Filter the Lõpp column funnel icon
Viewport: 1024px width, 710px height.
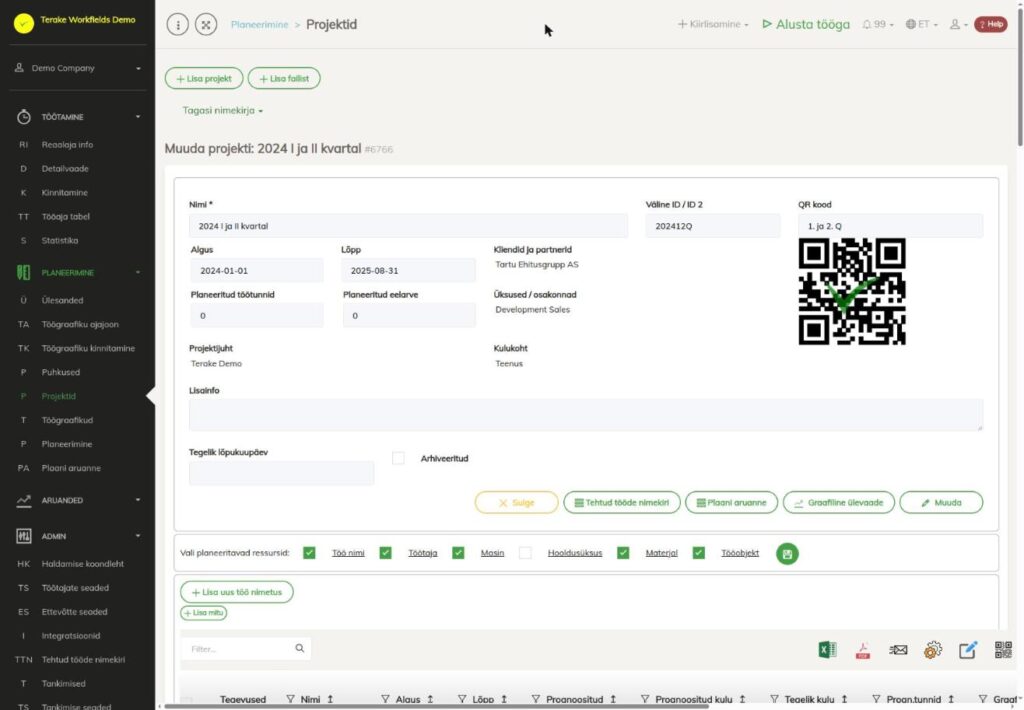point(462,699)
